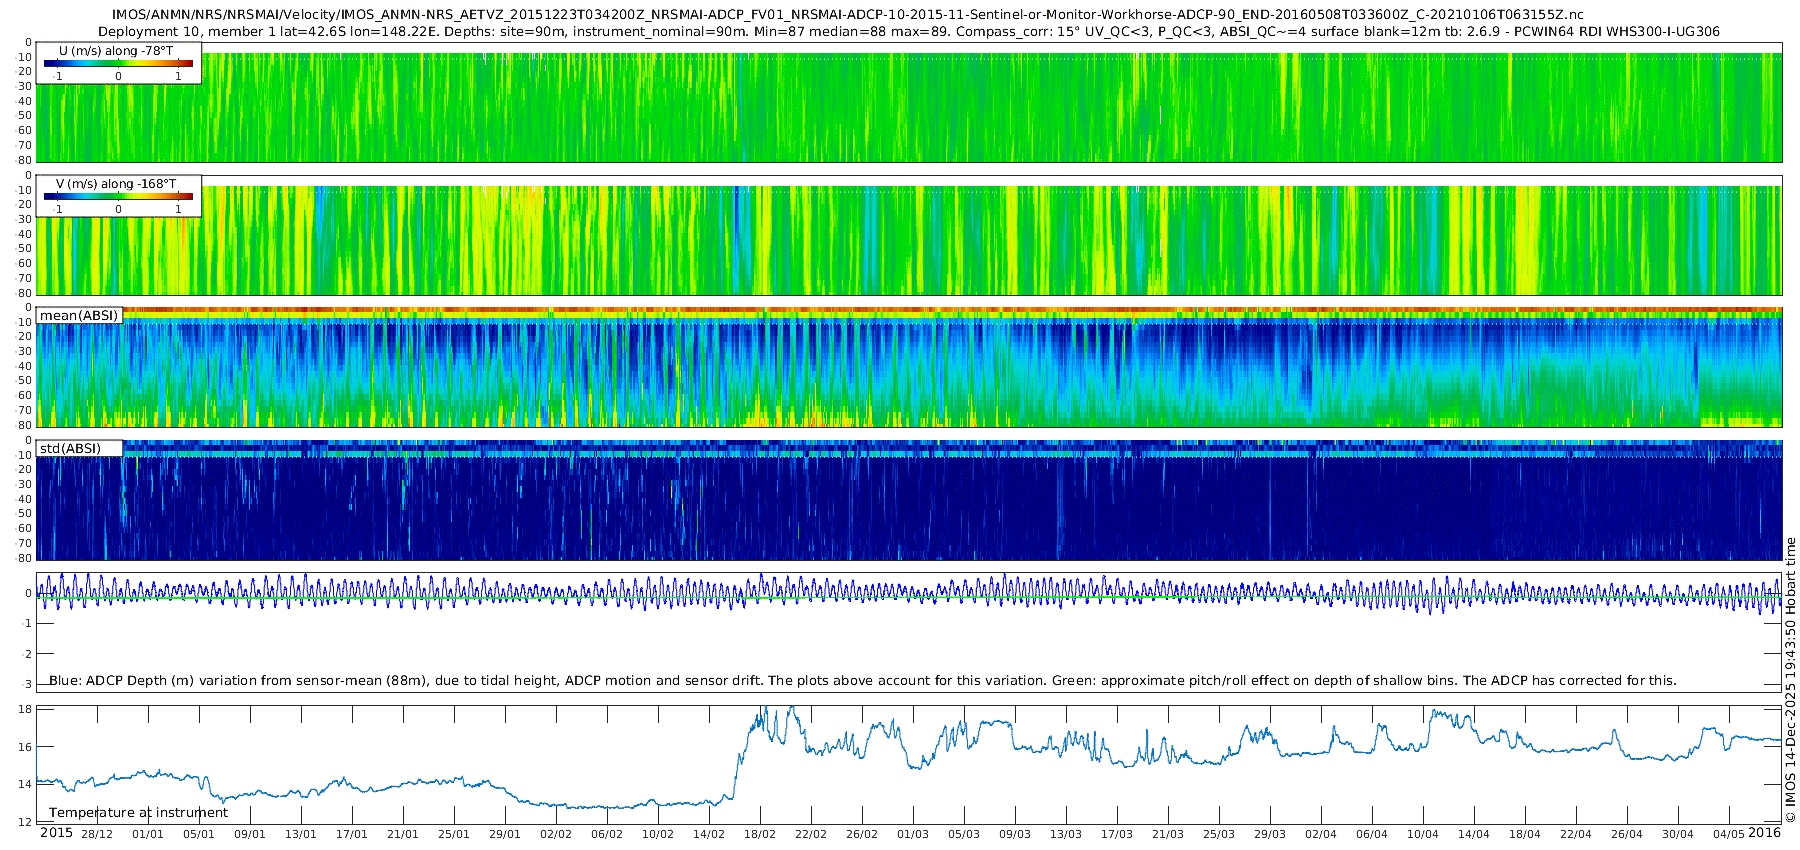Click the V velocity colorbar legend
Screen dimensions: 1800x850
(119, 196)
